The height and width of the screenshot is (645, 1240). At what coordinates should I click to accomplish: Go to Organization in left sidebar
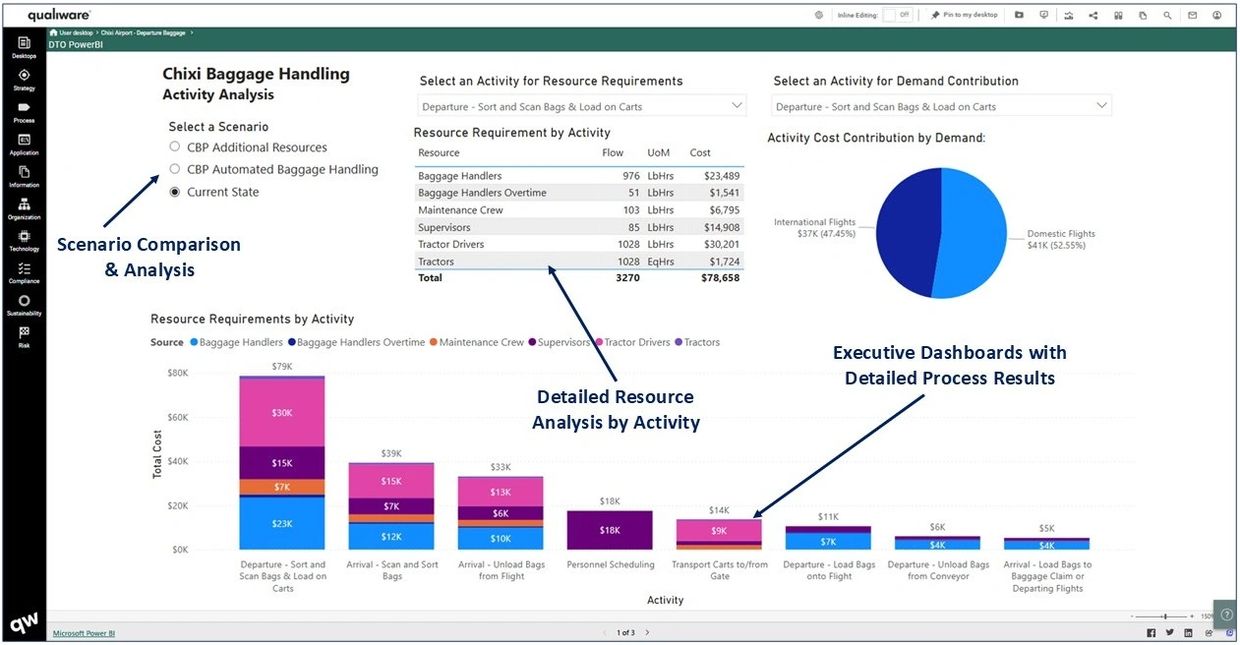[24, 207]
